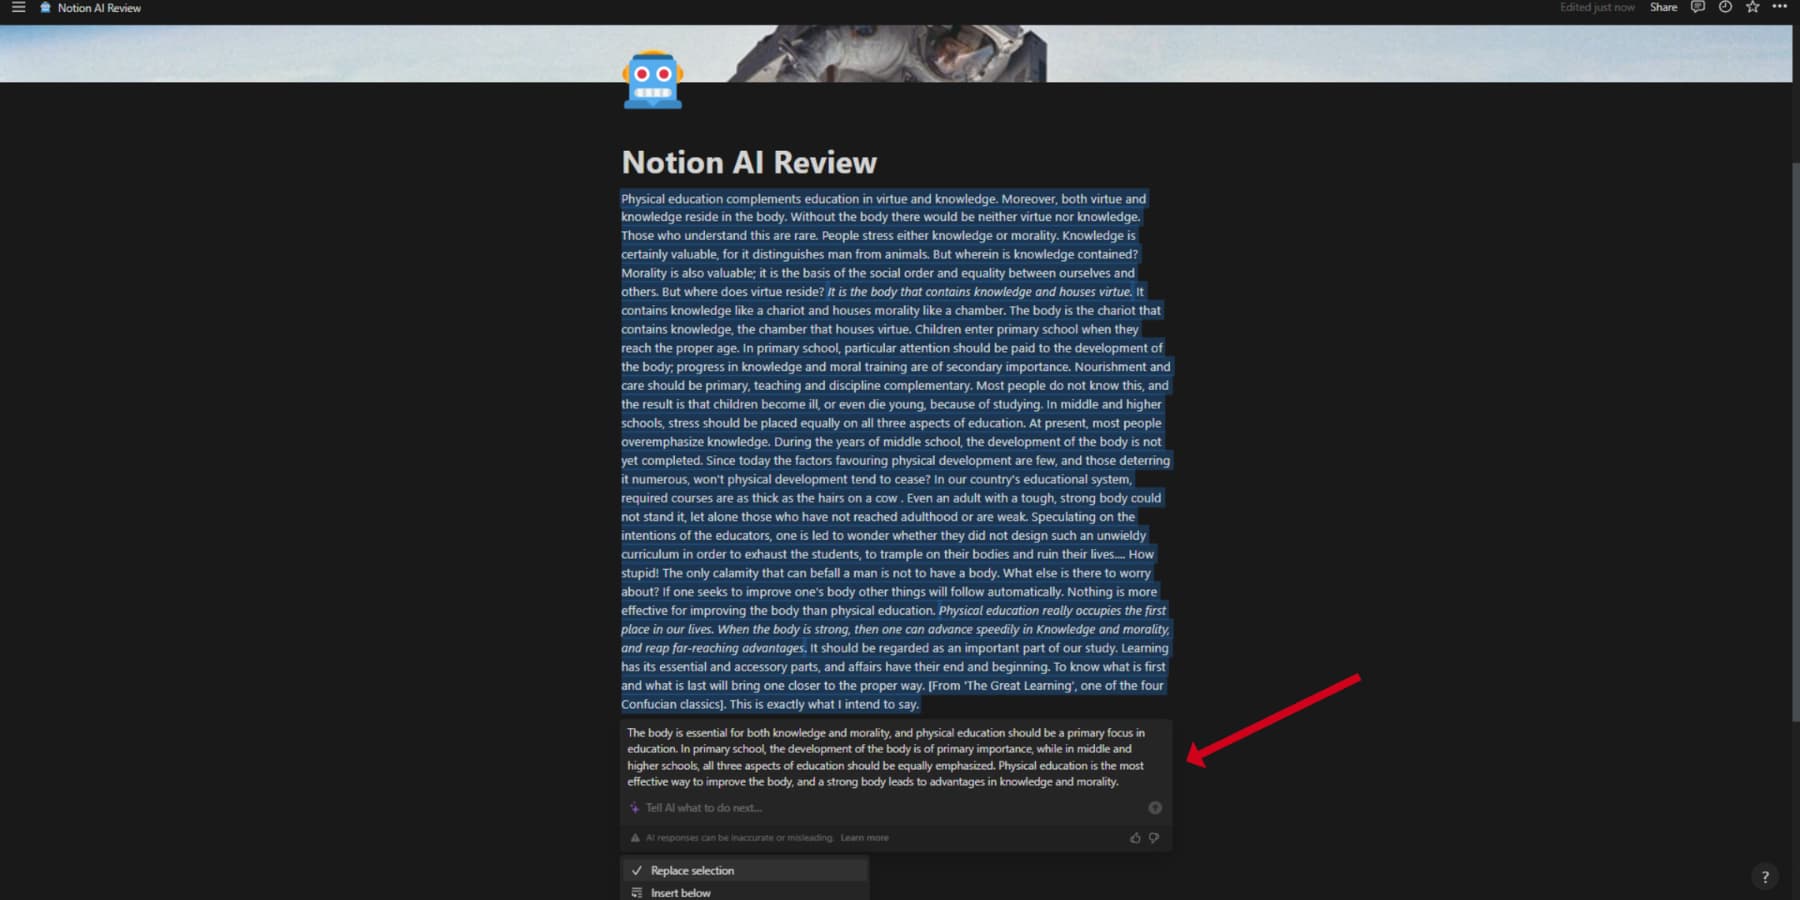Submit the AI prompt with arrow icon
Viewport: 1800px width, 900px height.
pyautogui.click(x=1154, y=807)
